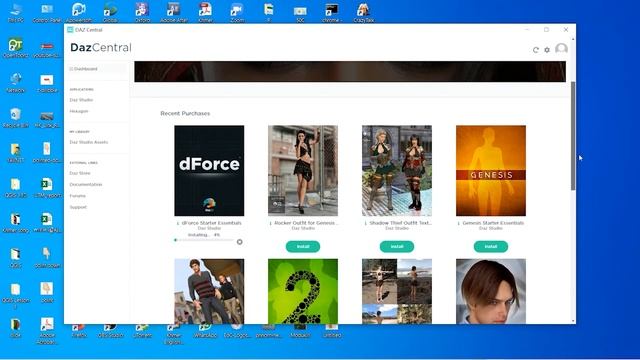640x360 pixels.
Task: Select This PC desktop icon
Action: (x=16, y=12)
